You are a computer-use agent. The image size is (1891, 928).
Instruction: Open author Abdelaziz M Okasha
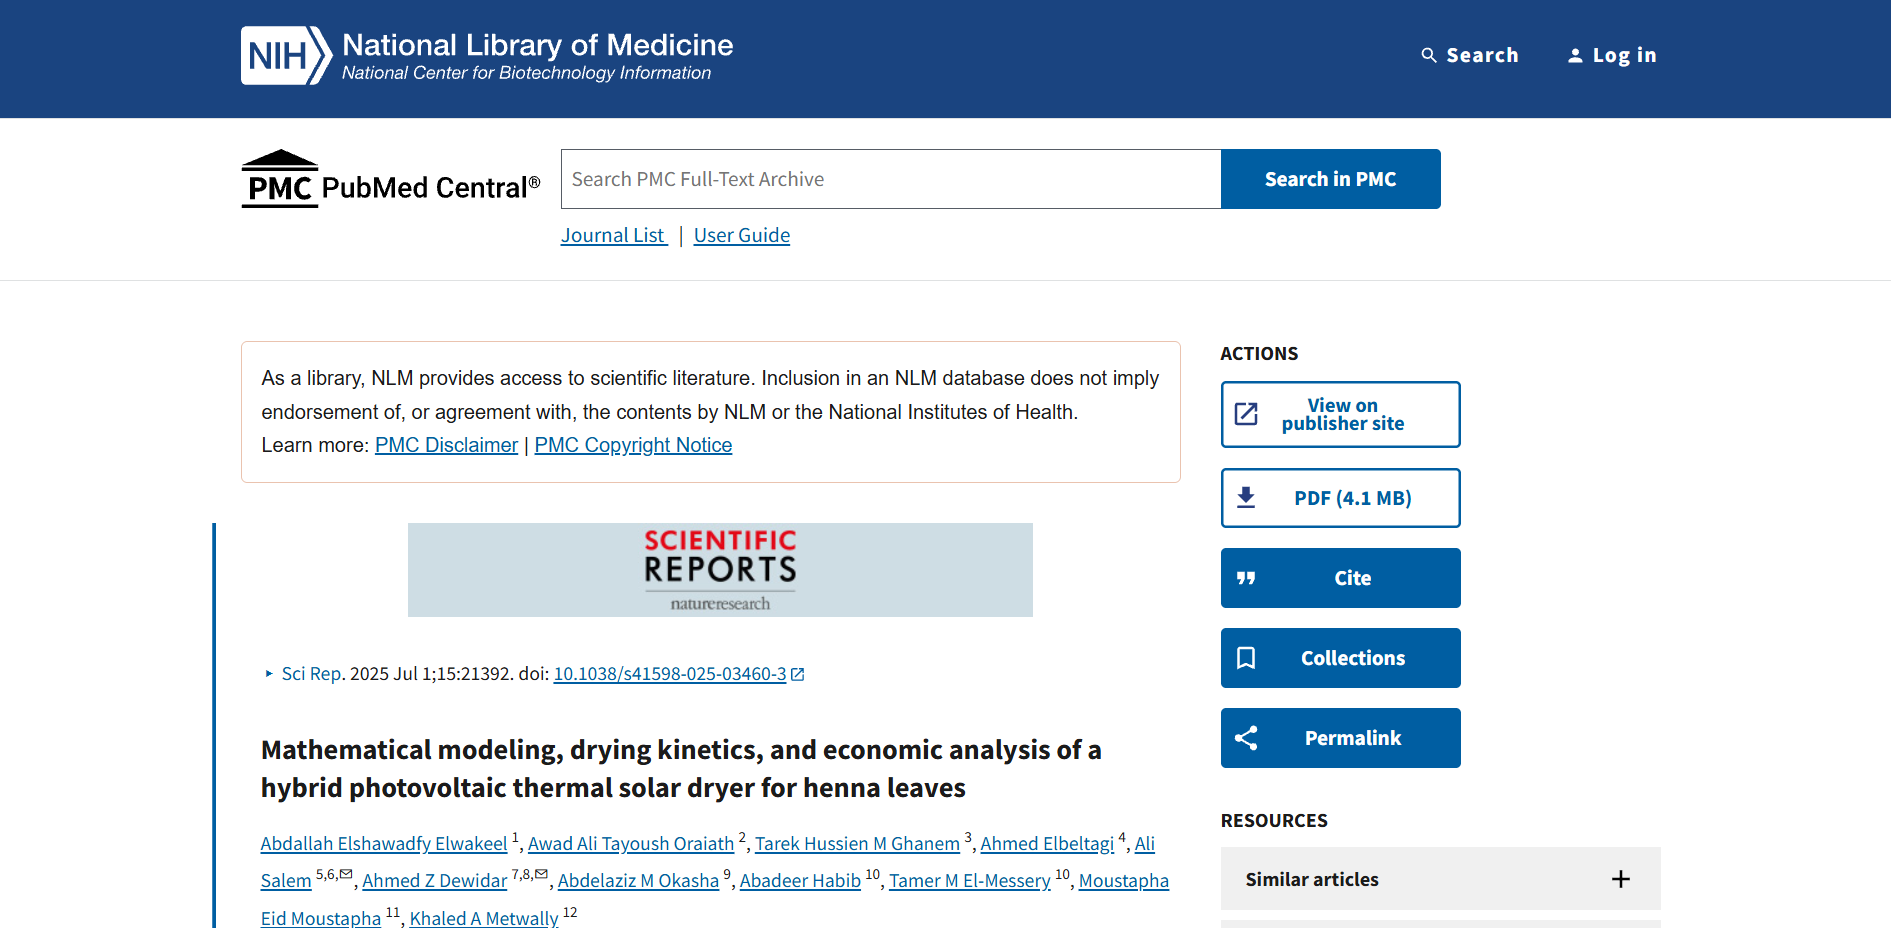638,881
